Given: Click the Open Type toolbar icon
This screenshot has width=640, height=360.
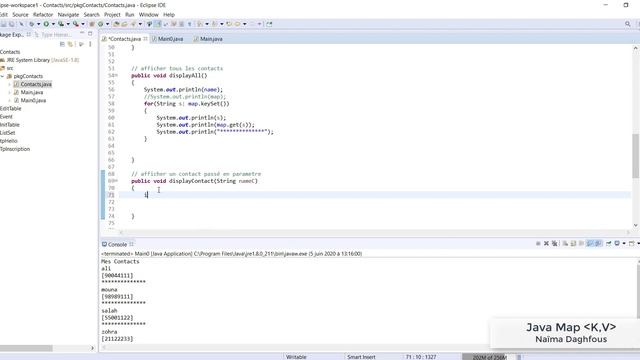Looking at the screenshot, I should pos(116,24).
